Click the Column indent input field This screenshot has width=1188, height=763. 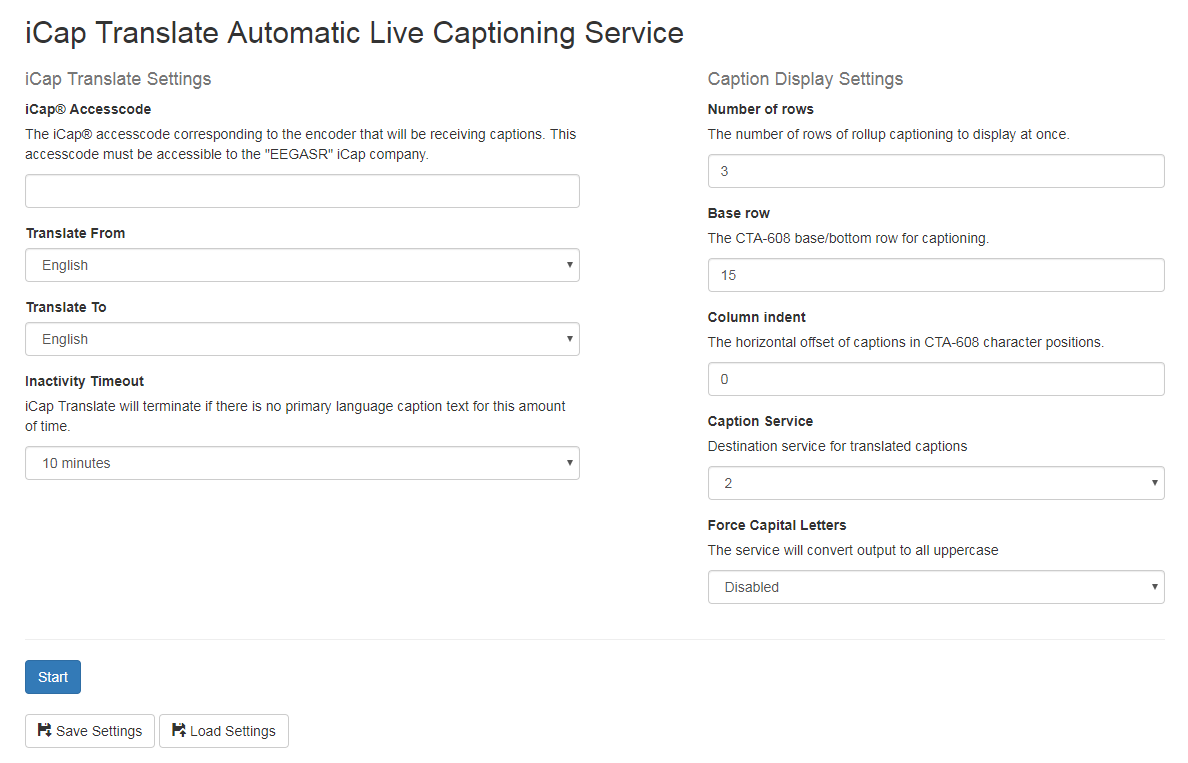click(935, 379)
